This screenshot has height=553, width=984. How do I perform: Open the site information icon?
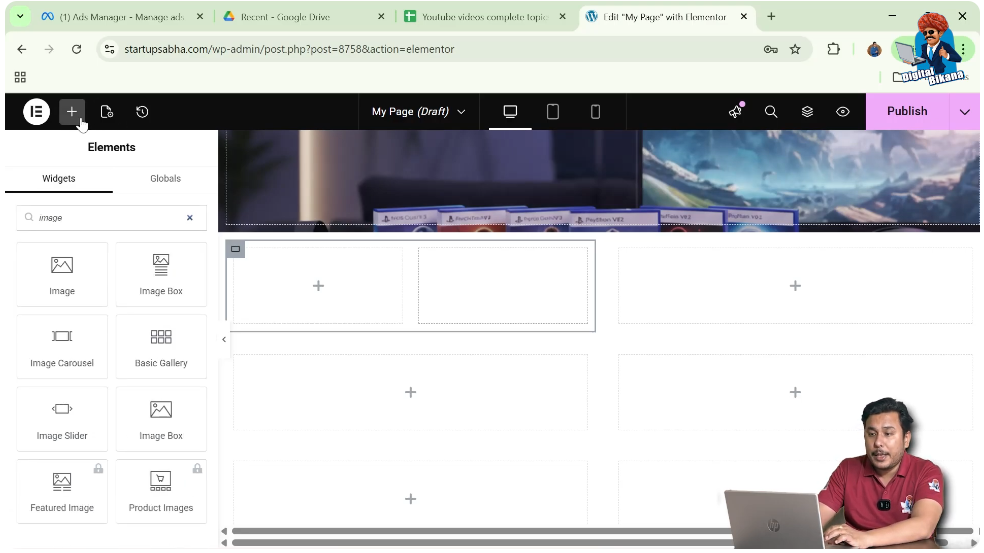[109, 49]
